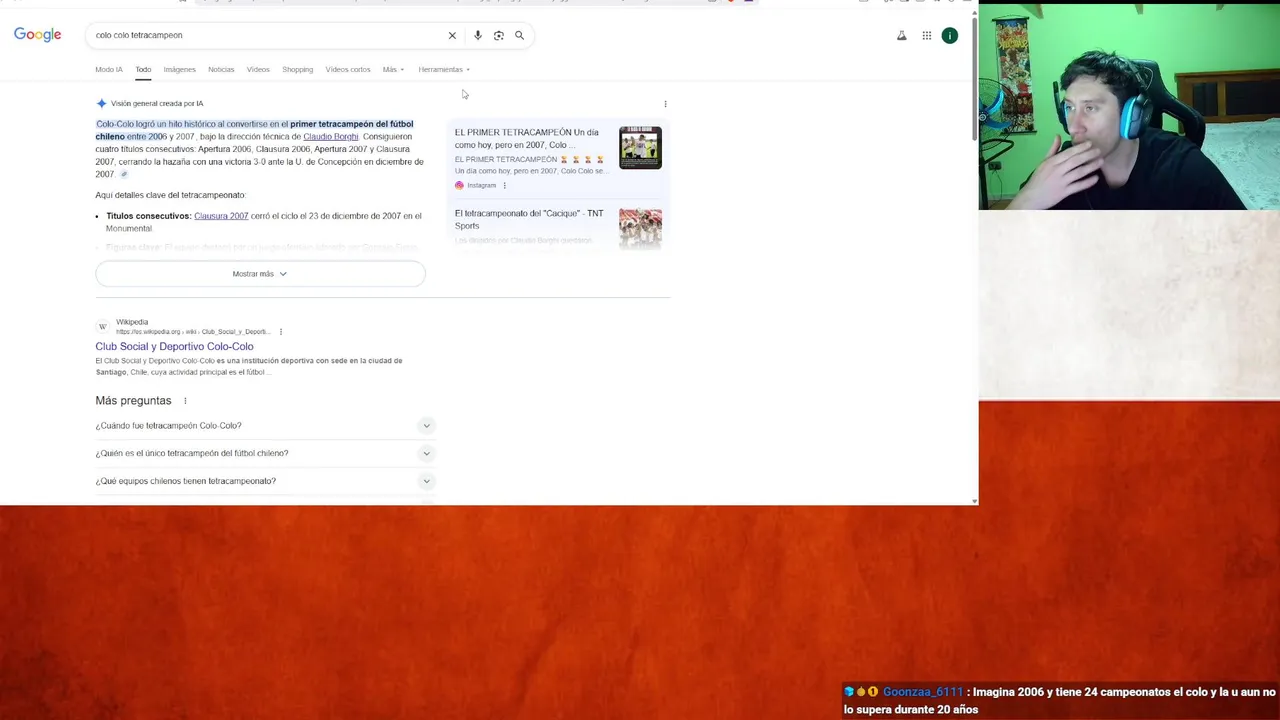
Task: Open Más preguntas options dots
Action: [185, 401]
